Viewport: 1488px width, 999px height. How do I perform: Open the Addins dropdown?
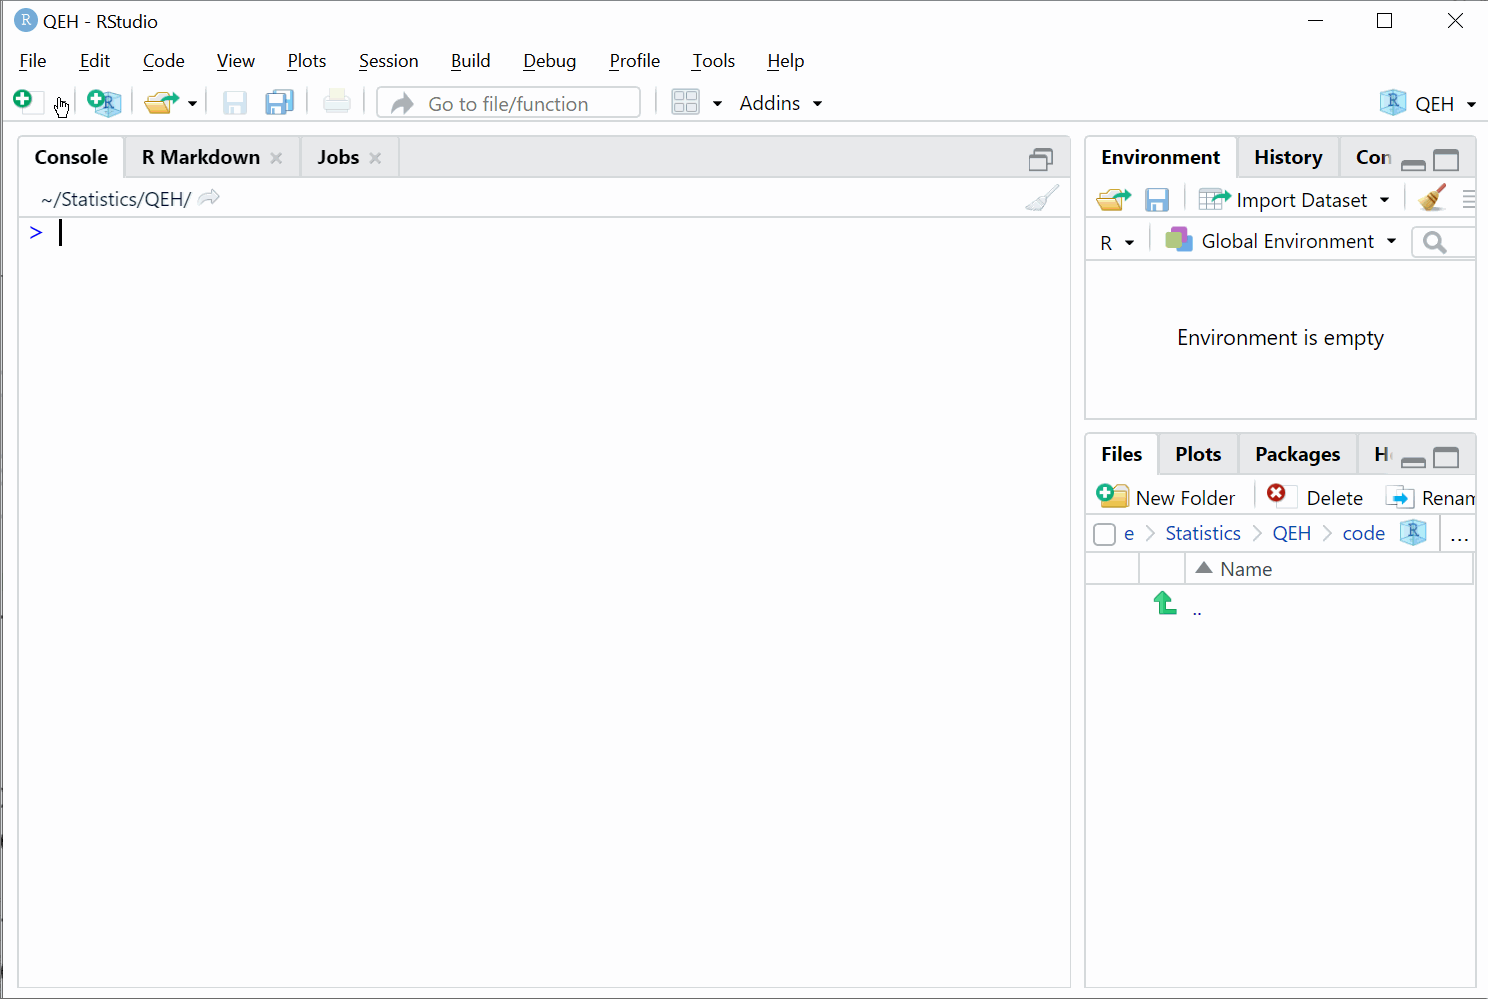click(x=780, y=103)
